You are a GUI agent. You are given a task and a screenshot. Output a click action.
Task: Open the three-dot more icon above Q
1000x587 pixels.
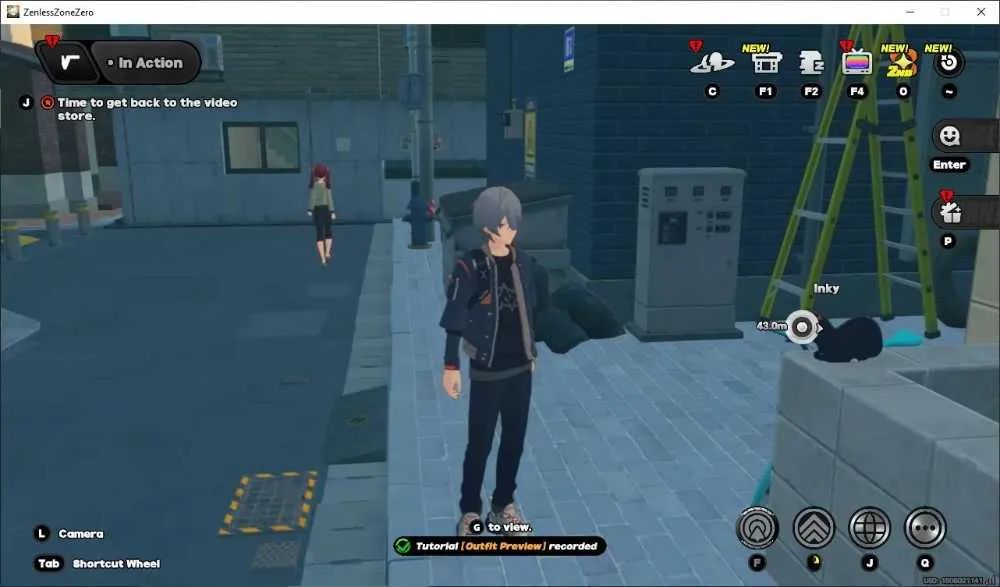[x=925, y=528]
